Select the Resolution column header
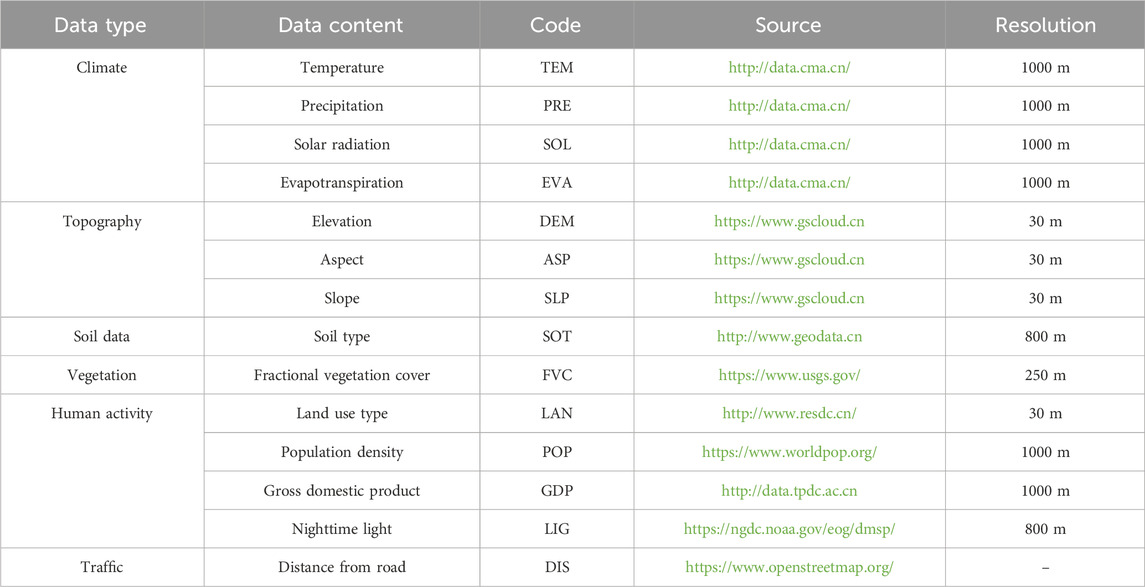This screenshot has height=587, width=1145. coord(1045,25)
